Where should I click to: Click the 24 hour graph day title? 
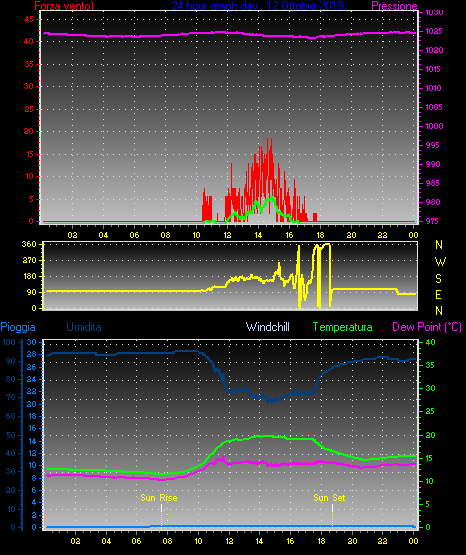point(257,5)
